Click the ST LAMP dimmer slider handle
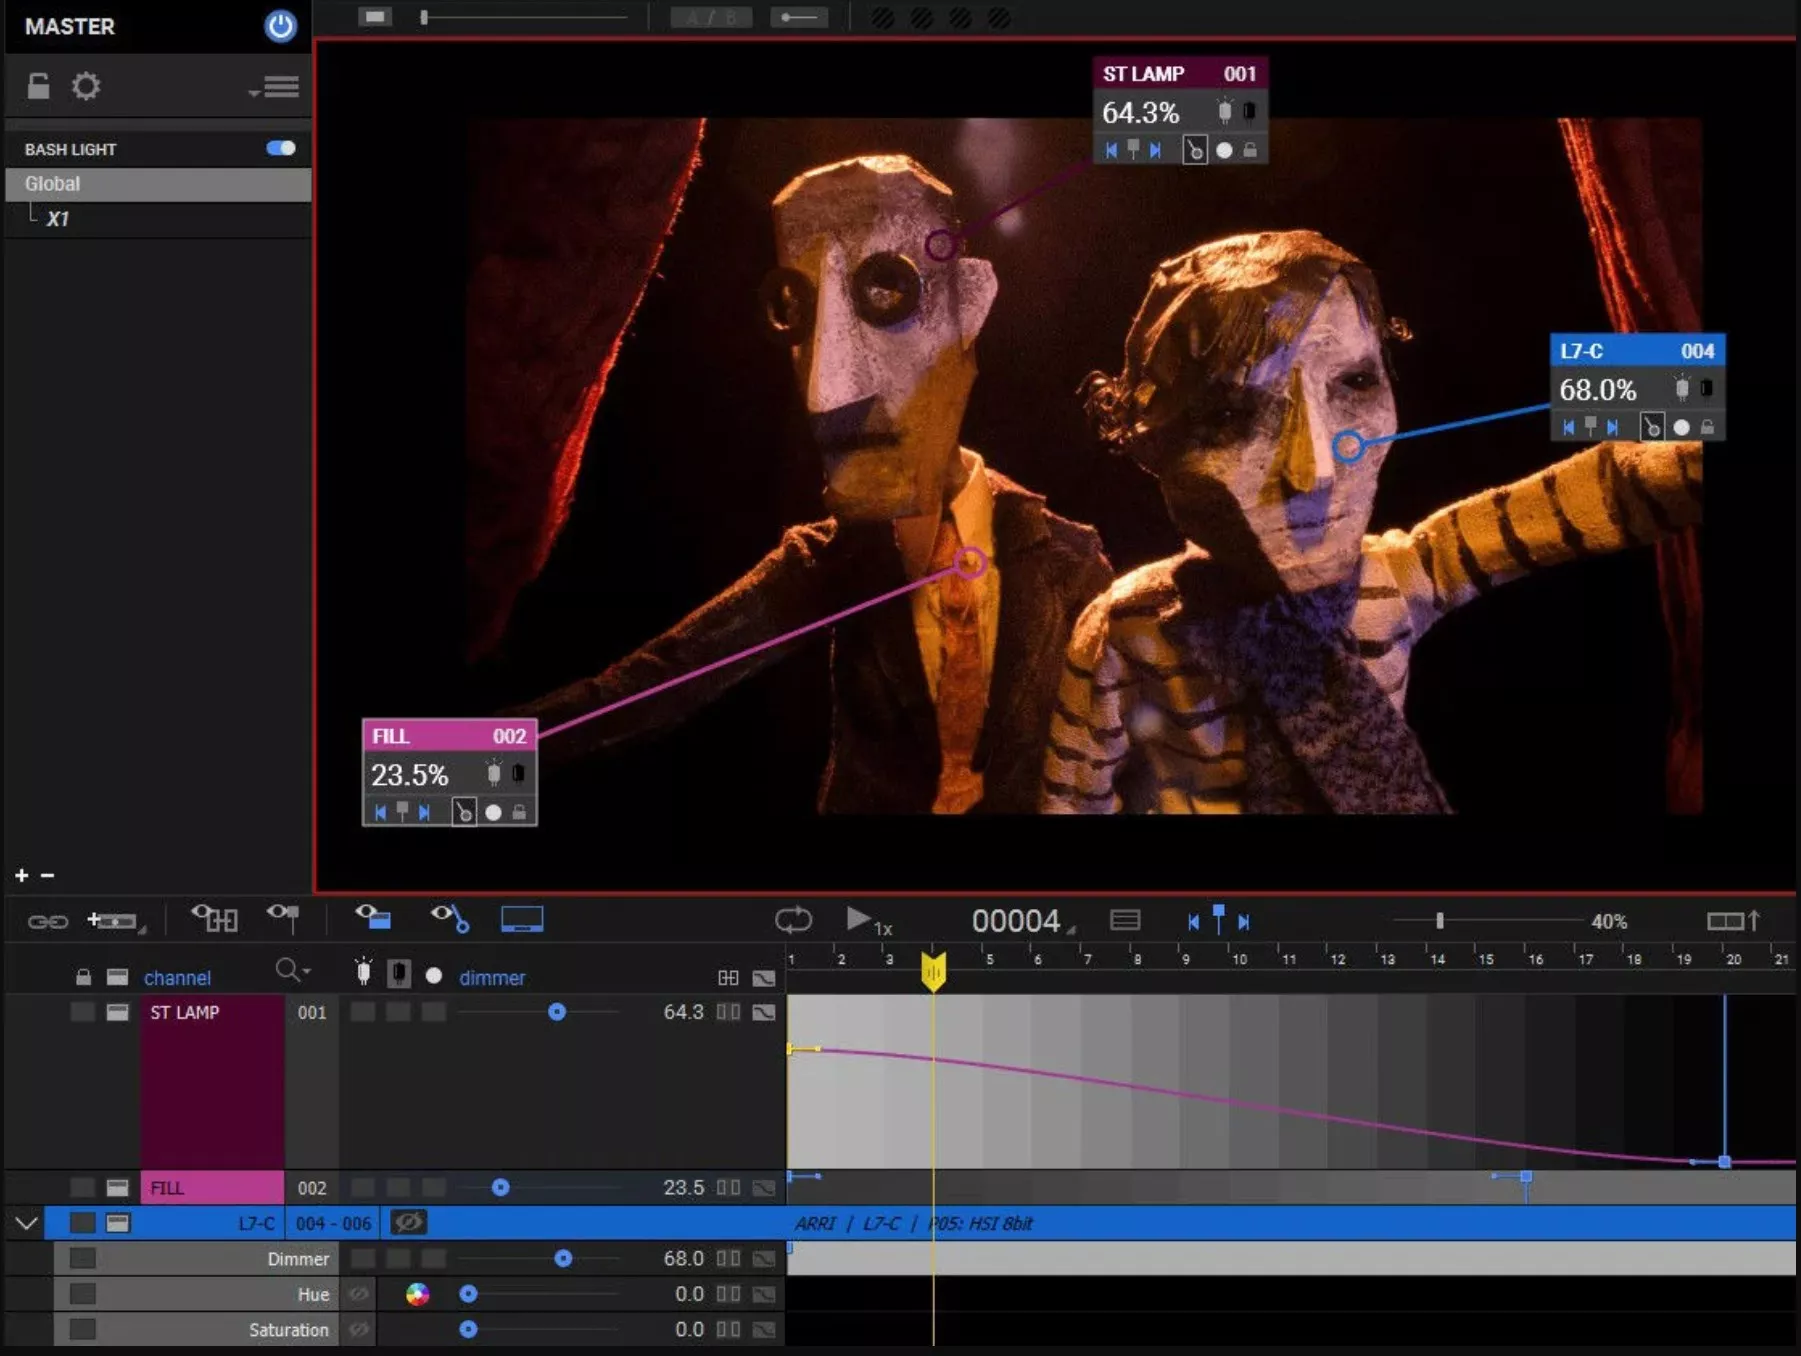The image size is (1801, 1356). 557,1012
